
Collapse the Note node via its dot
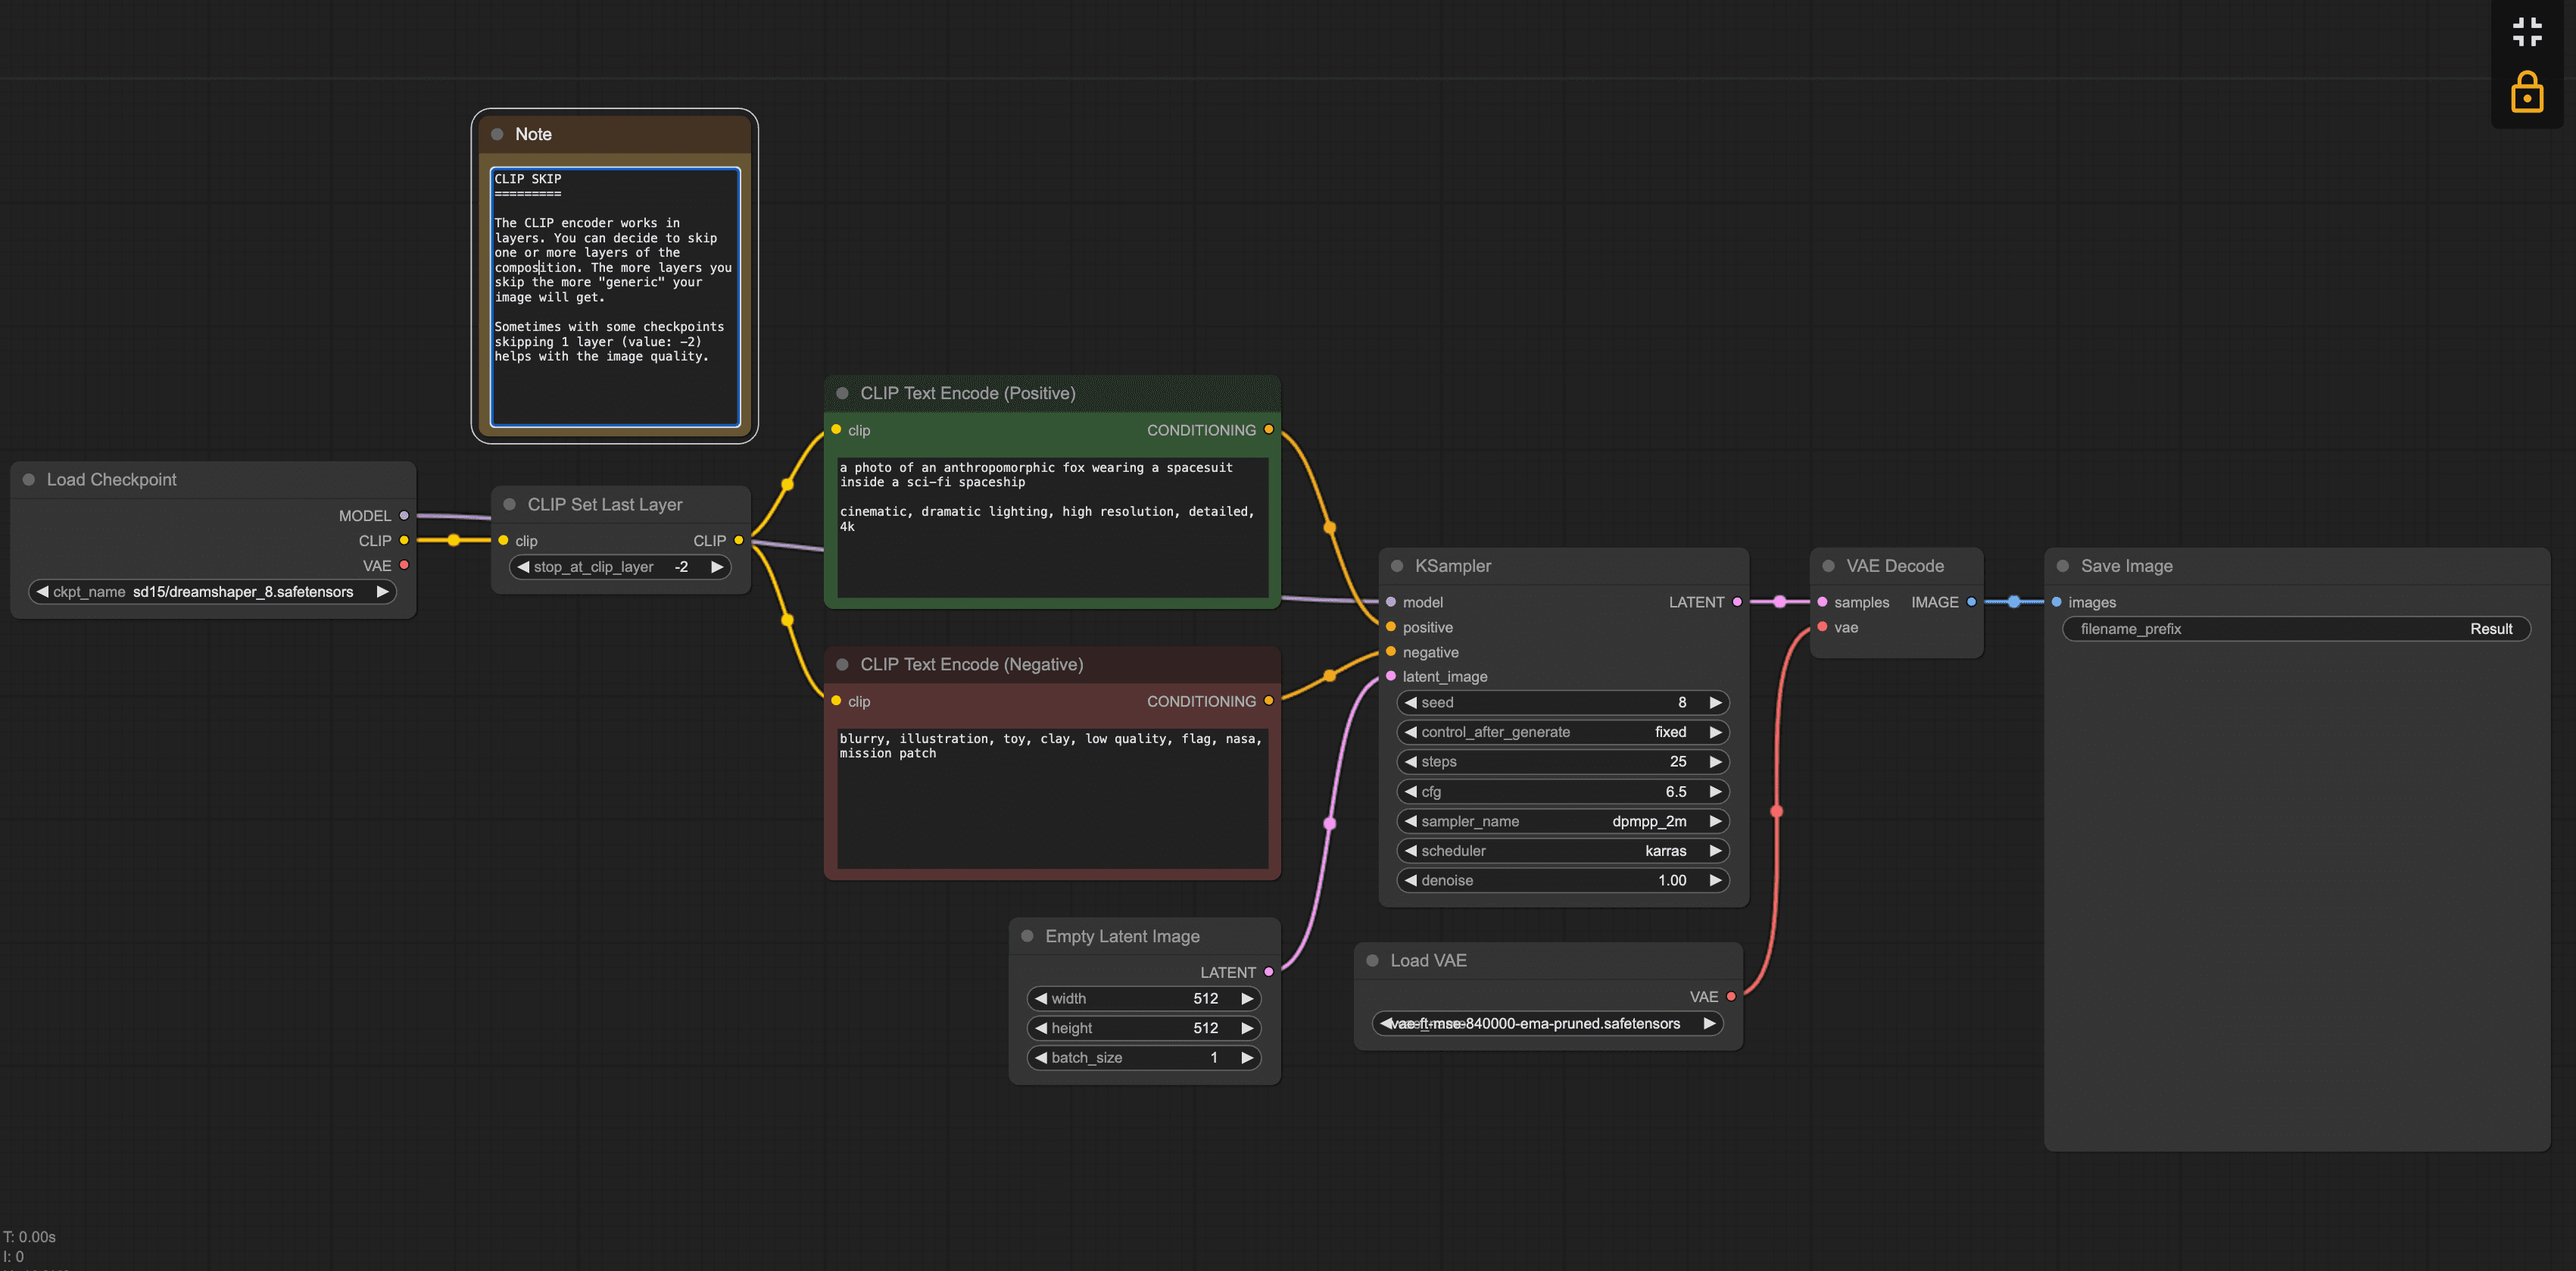(497, 134)
